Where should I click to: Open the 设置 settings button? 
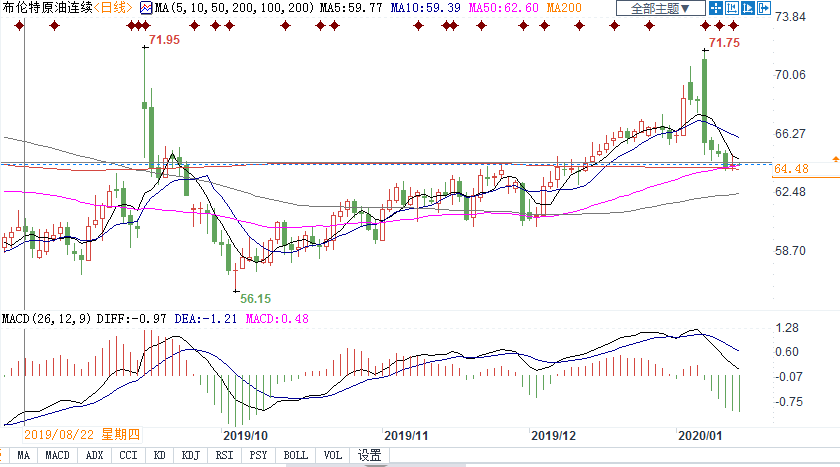[x=369, y=455]
